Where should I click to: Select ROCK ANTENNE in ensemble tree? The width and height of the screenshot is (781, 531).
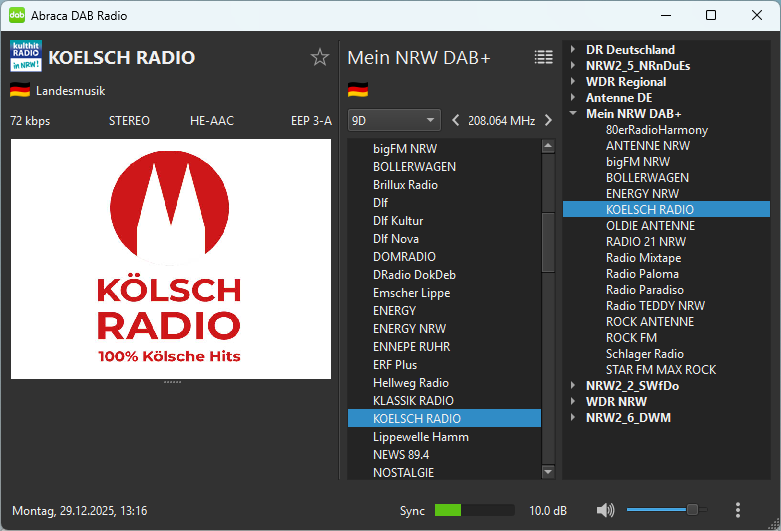649,322
